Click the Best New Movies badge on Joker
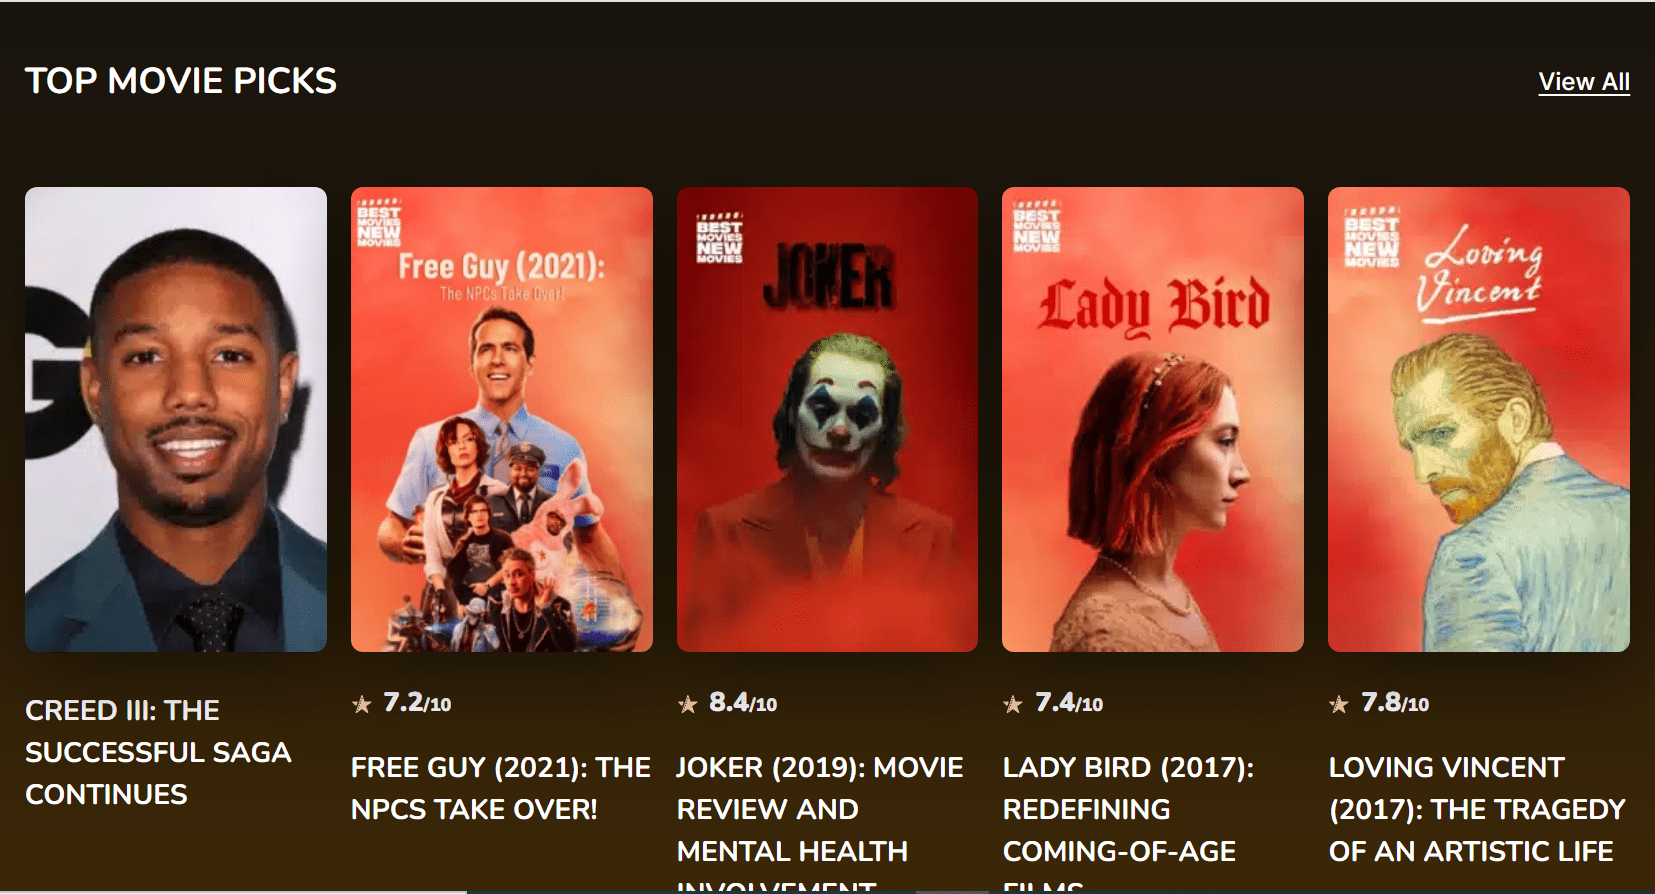The width and height of the screenshot is (1655, 894). [720, 239]
